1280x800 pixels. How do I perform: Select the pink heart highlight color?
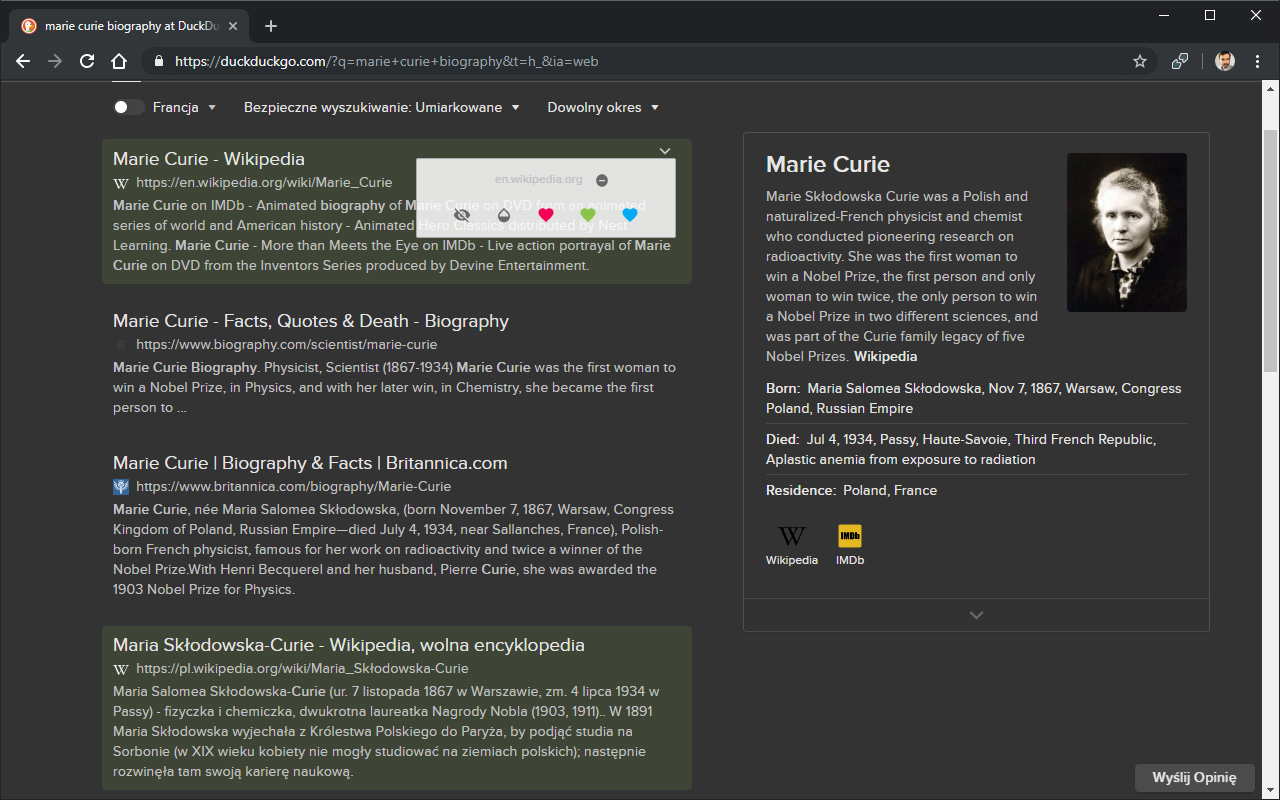coord(546,214)
